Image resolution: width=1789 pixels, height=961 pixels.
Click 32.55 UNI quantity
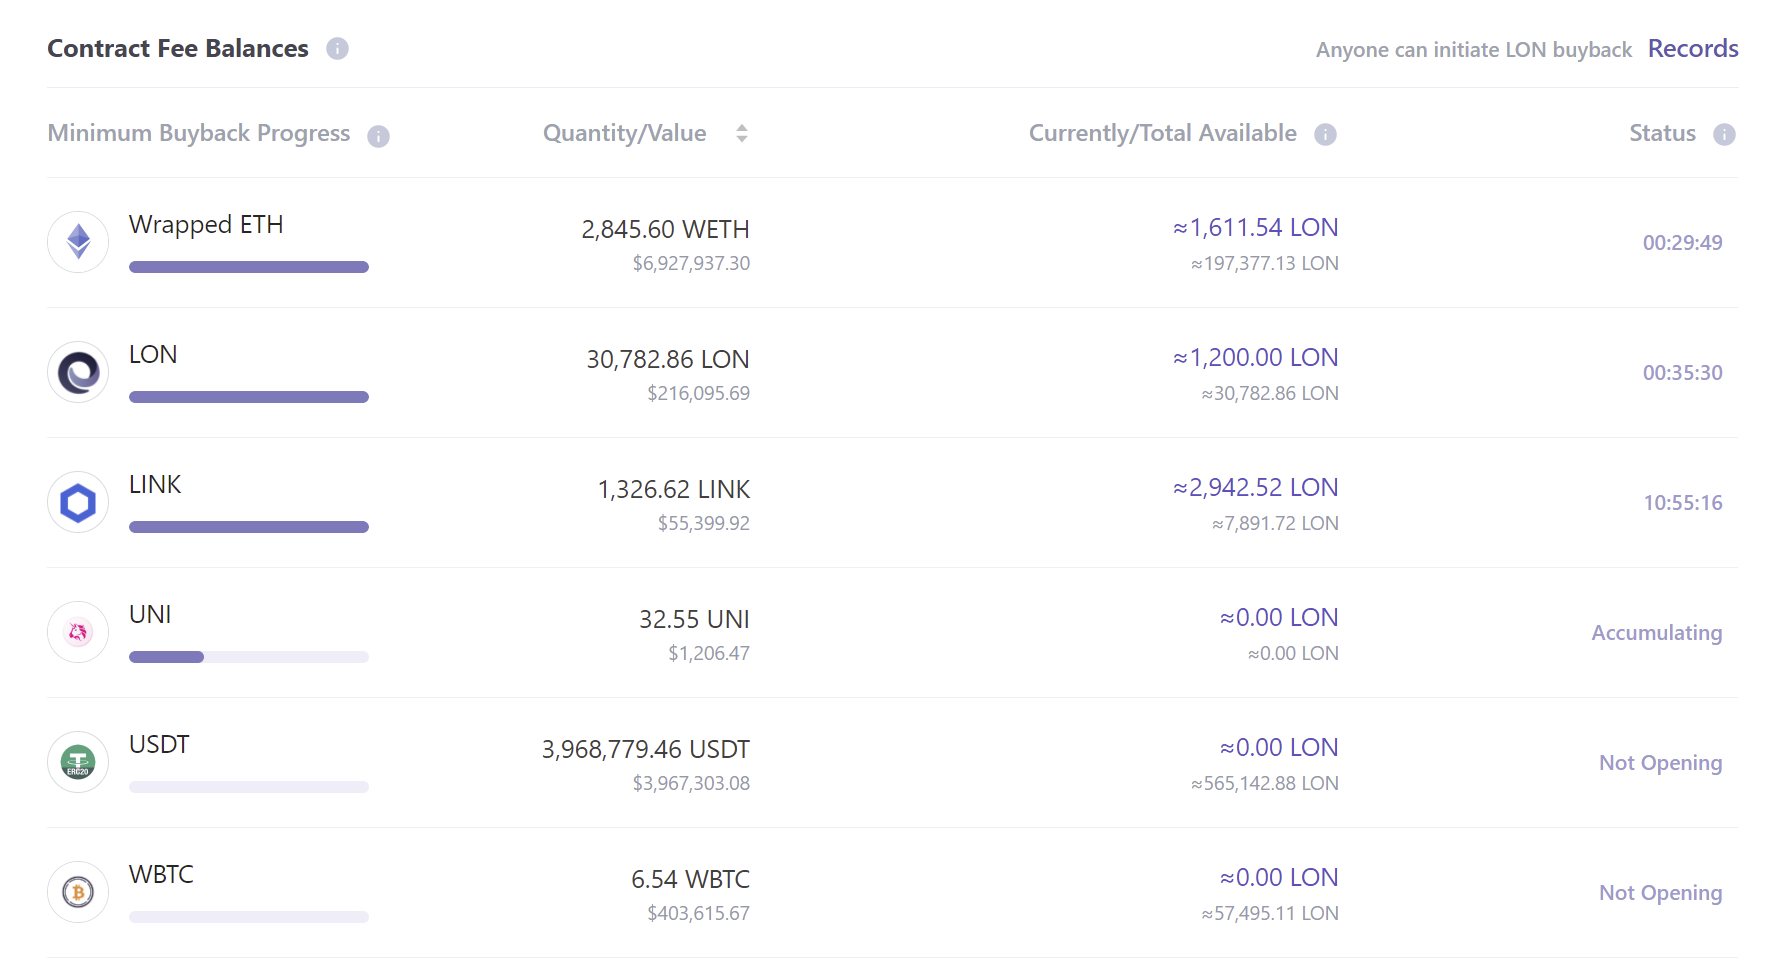click(694, 619)
